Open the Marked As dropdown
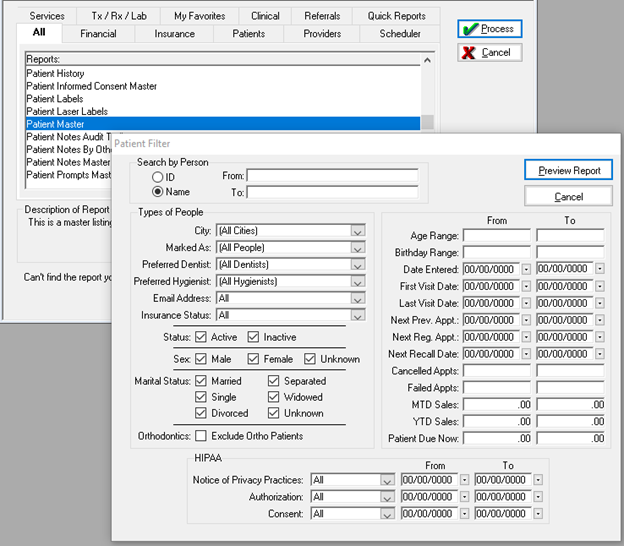The height and width of the screenshot is (546, 624). coord(357,248)
